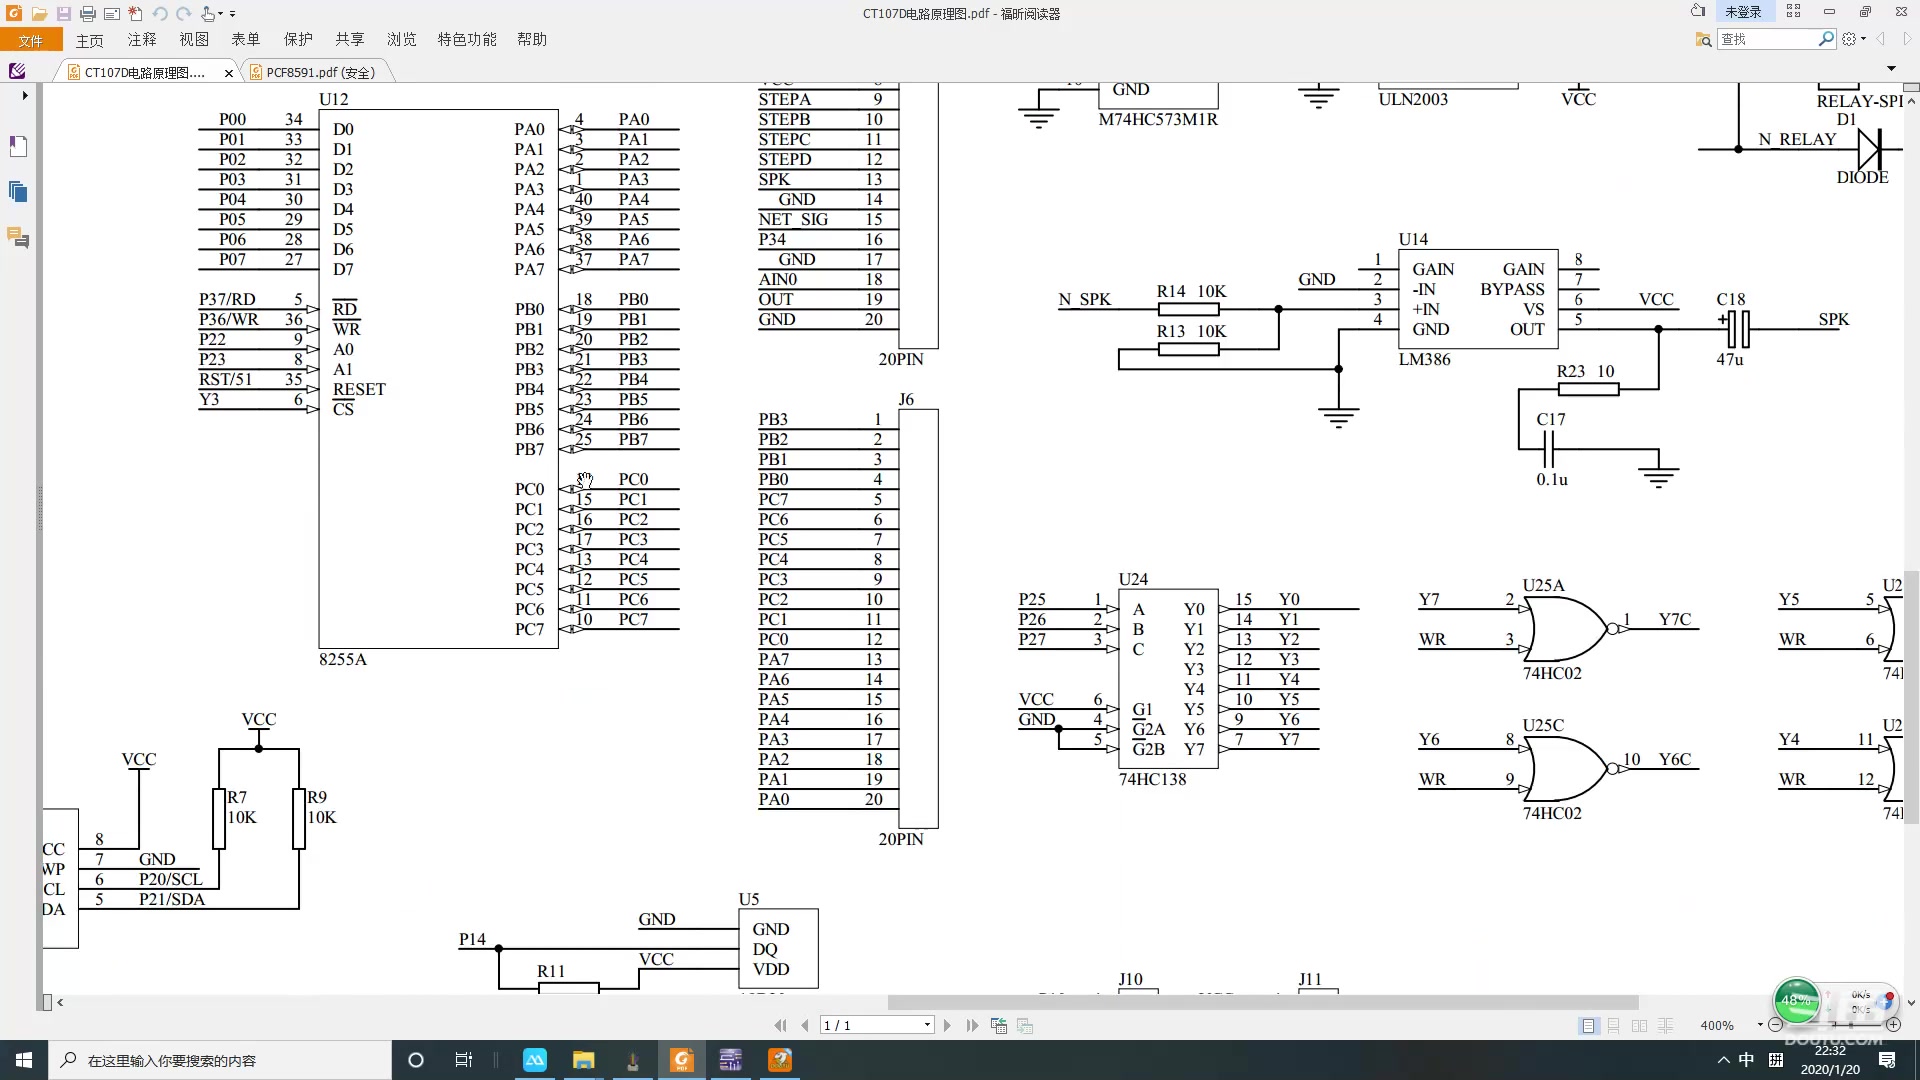Open the 帮助 help menu
The image size is (1920, 1080).
pyautogui.click(x=532, y=39)
